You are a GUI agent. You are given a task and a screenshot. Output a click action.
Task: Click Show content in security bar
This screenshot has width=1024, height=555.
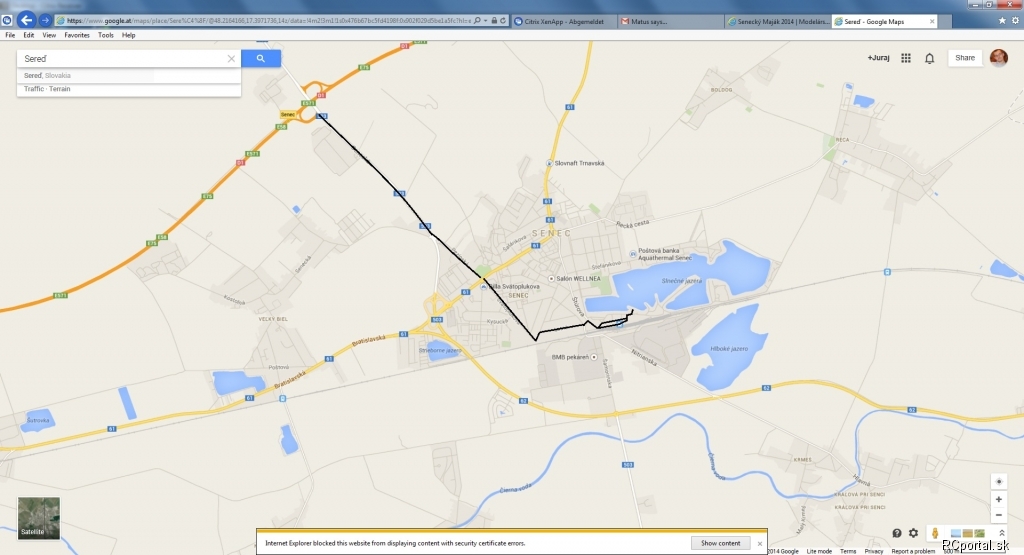[x=720, y=543]
